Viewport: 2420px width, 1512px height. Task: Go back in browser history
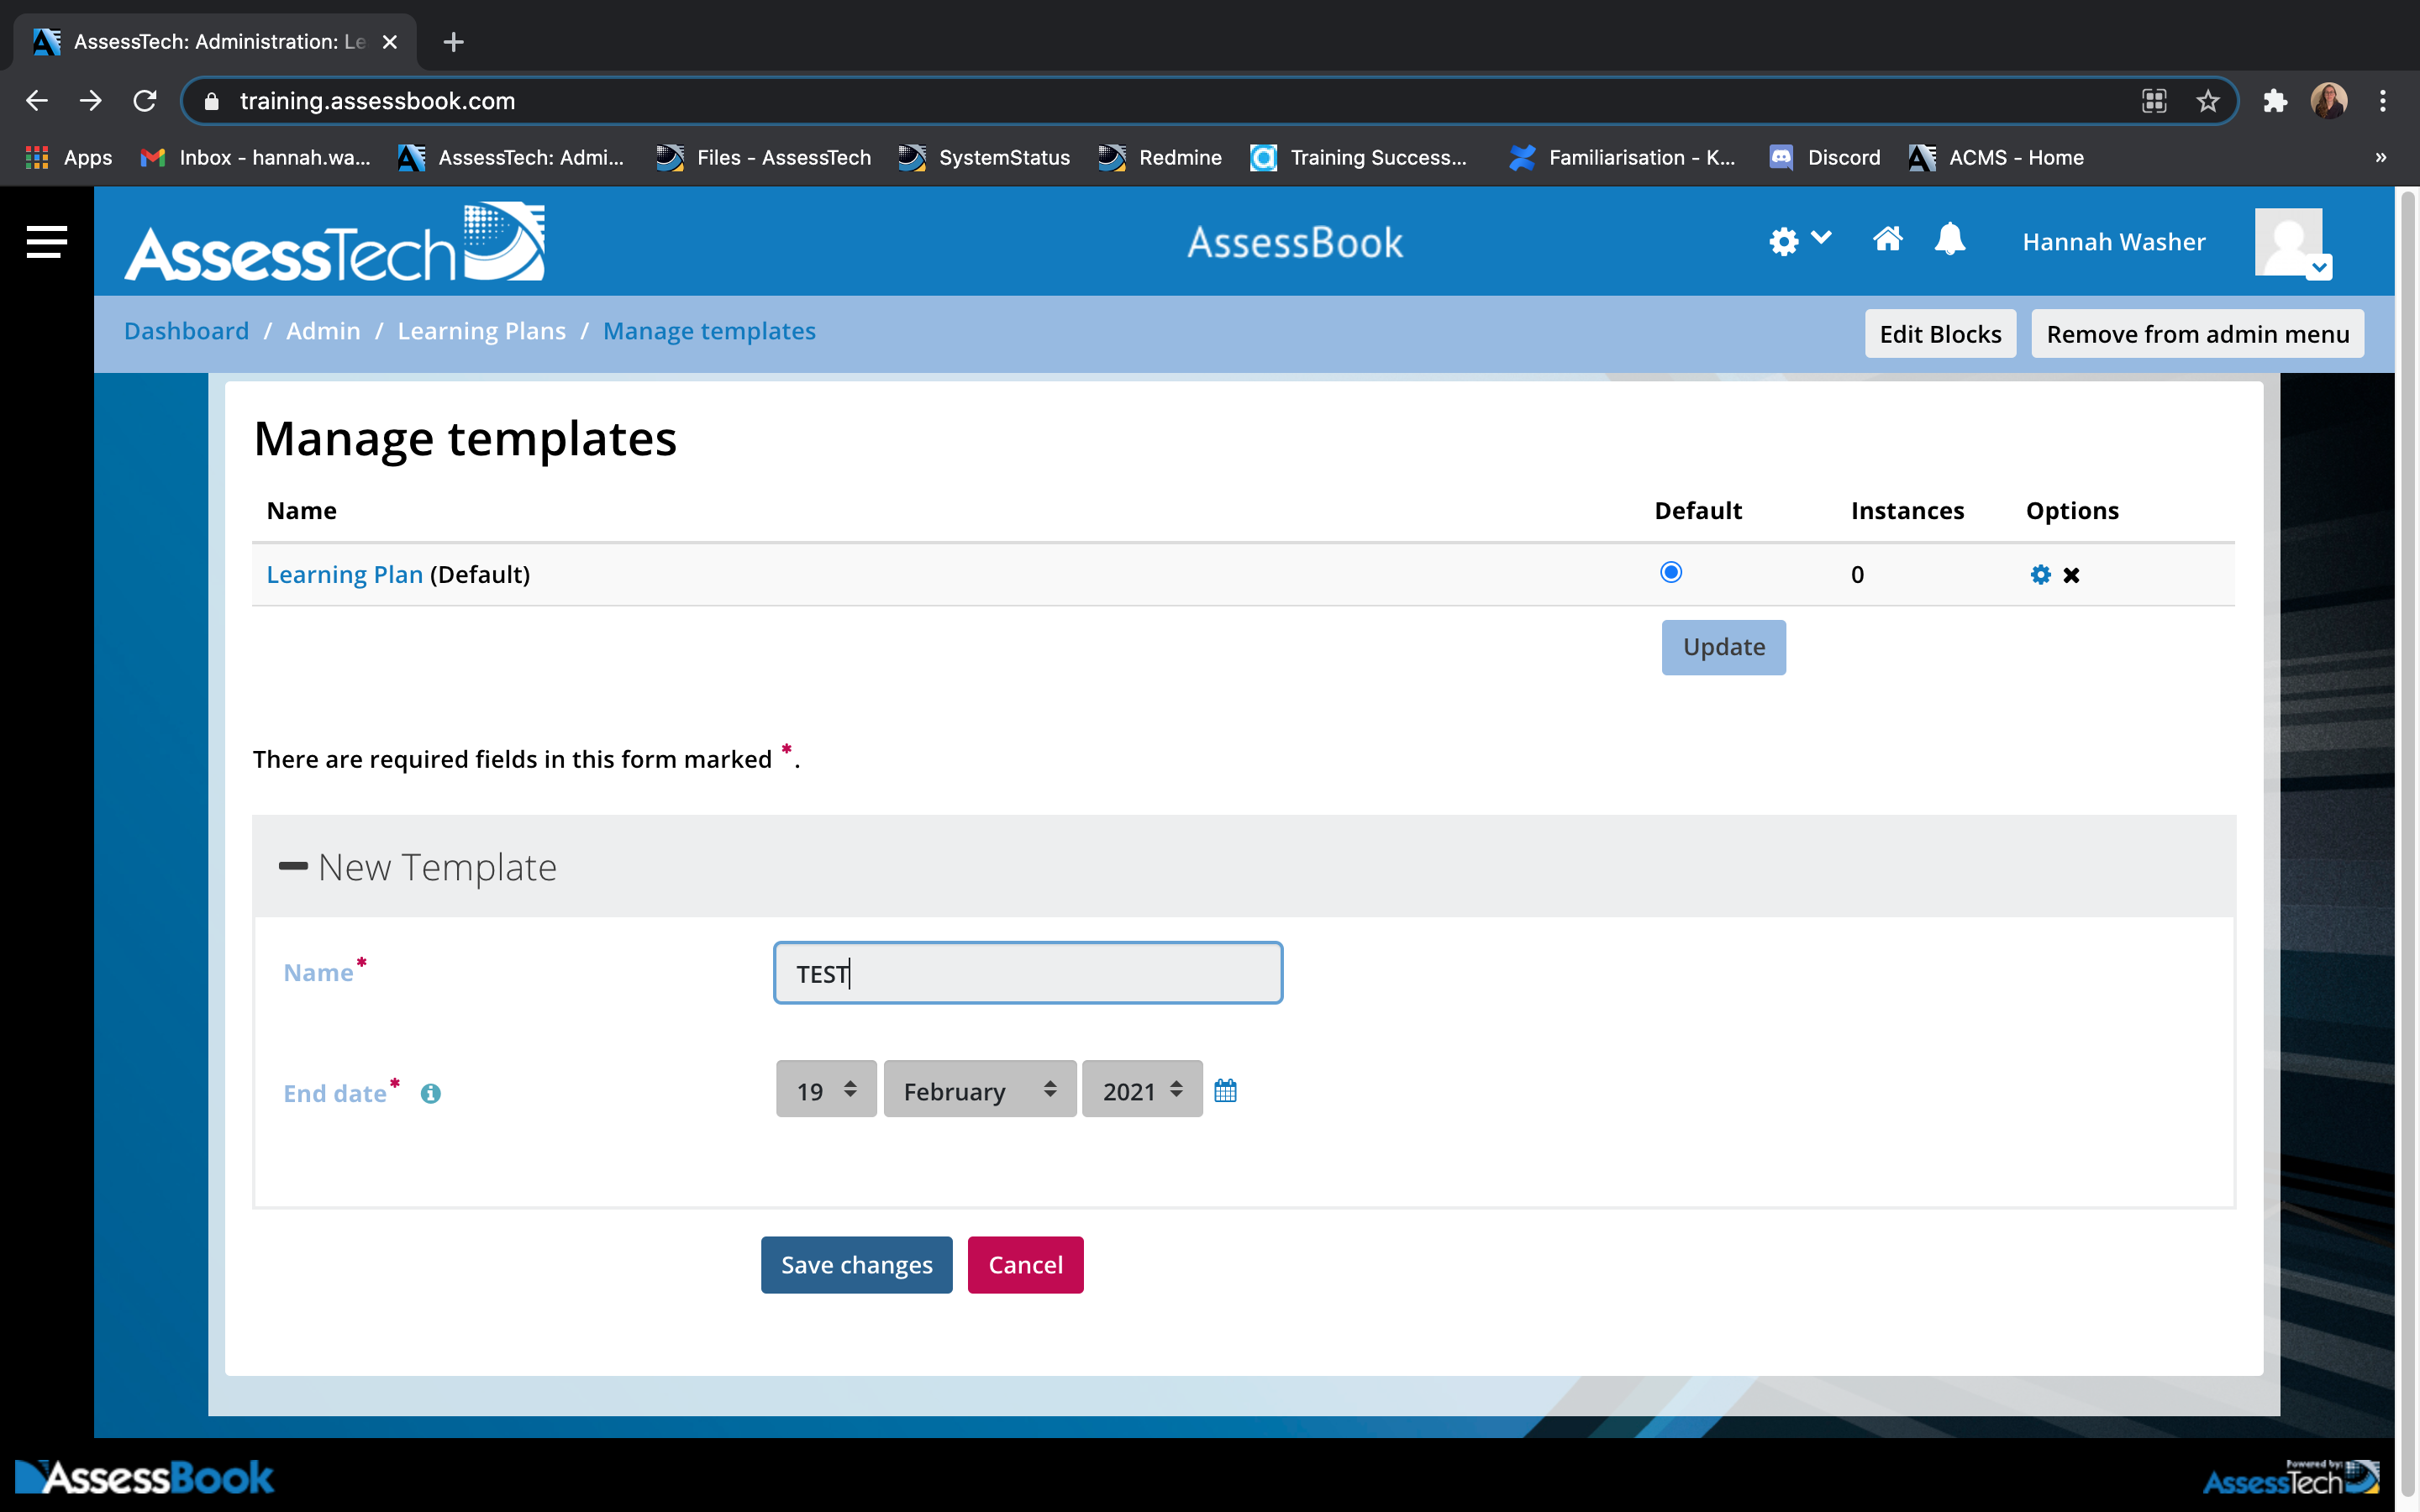point(37,101)
